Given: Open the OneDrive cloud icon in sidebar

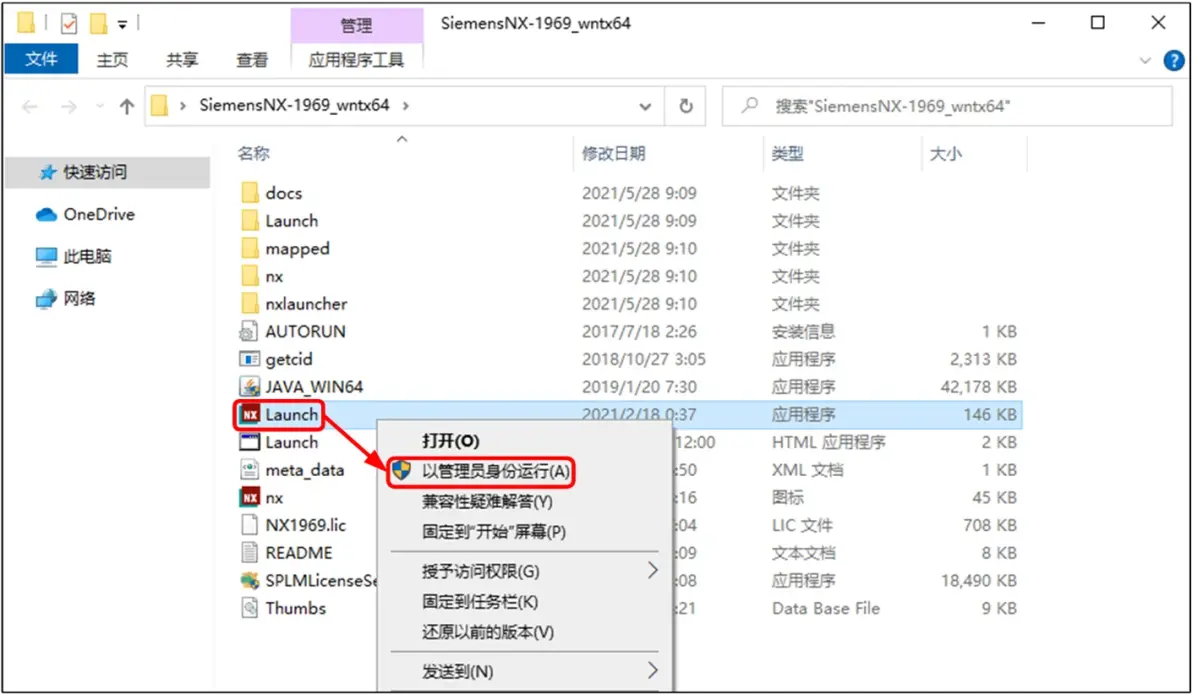Looking at the screenshot, I should pyautogui.click(x=46, y=214).
